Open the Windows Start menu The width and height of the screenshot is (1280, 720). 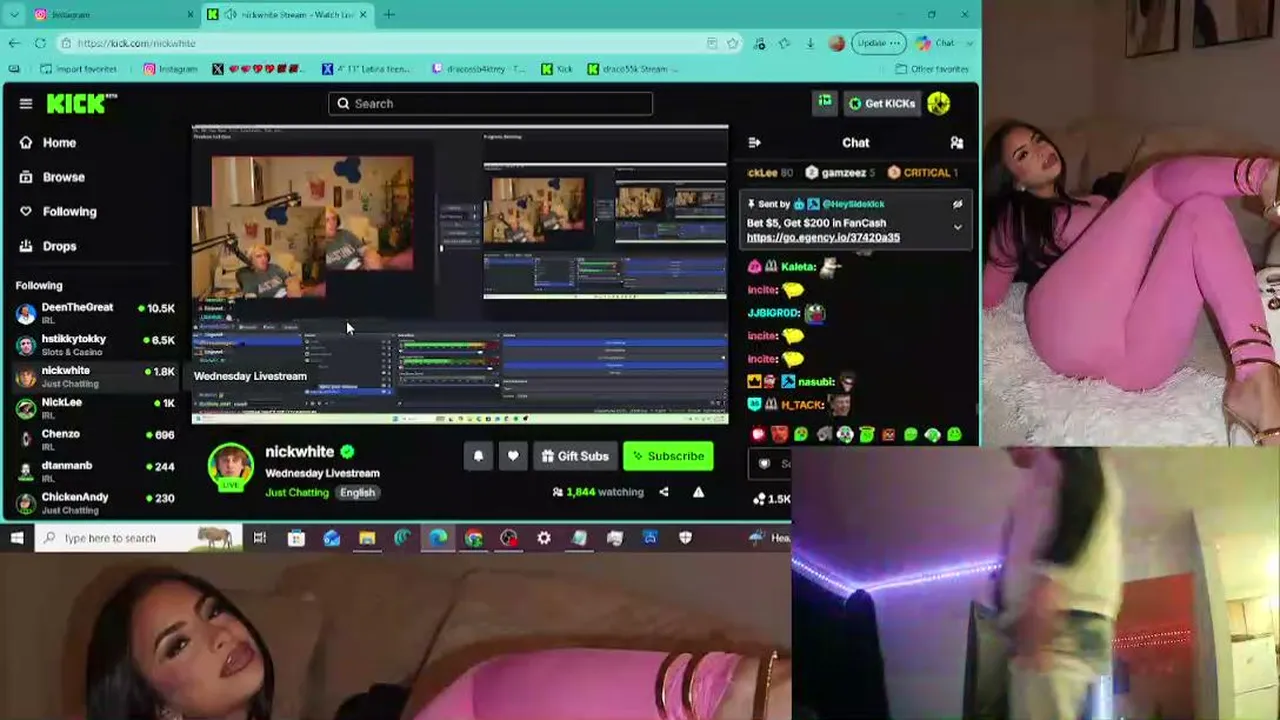point(17,538)
